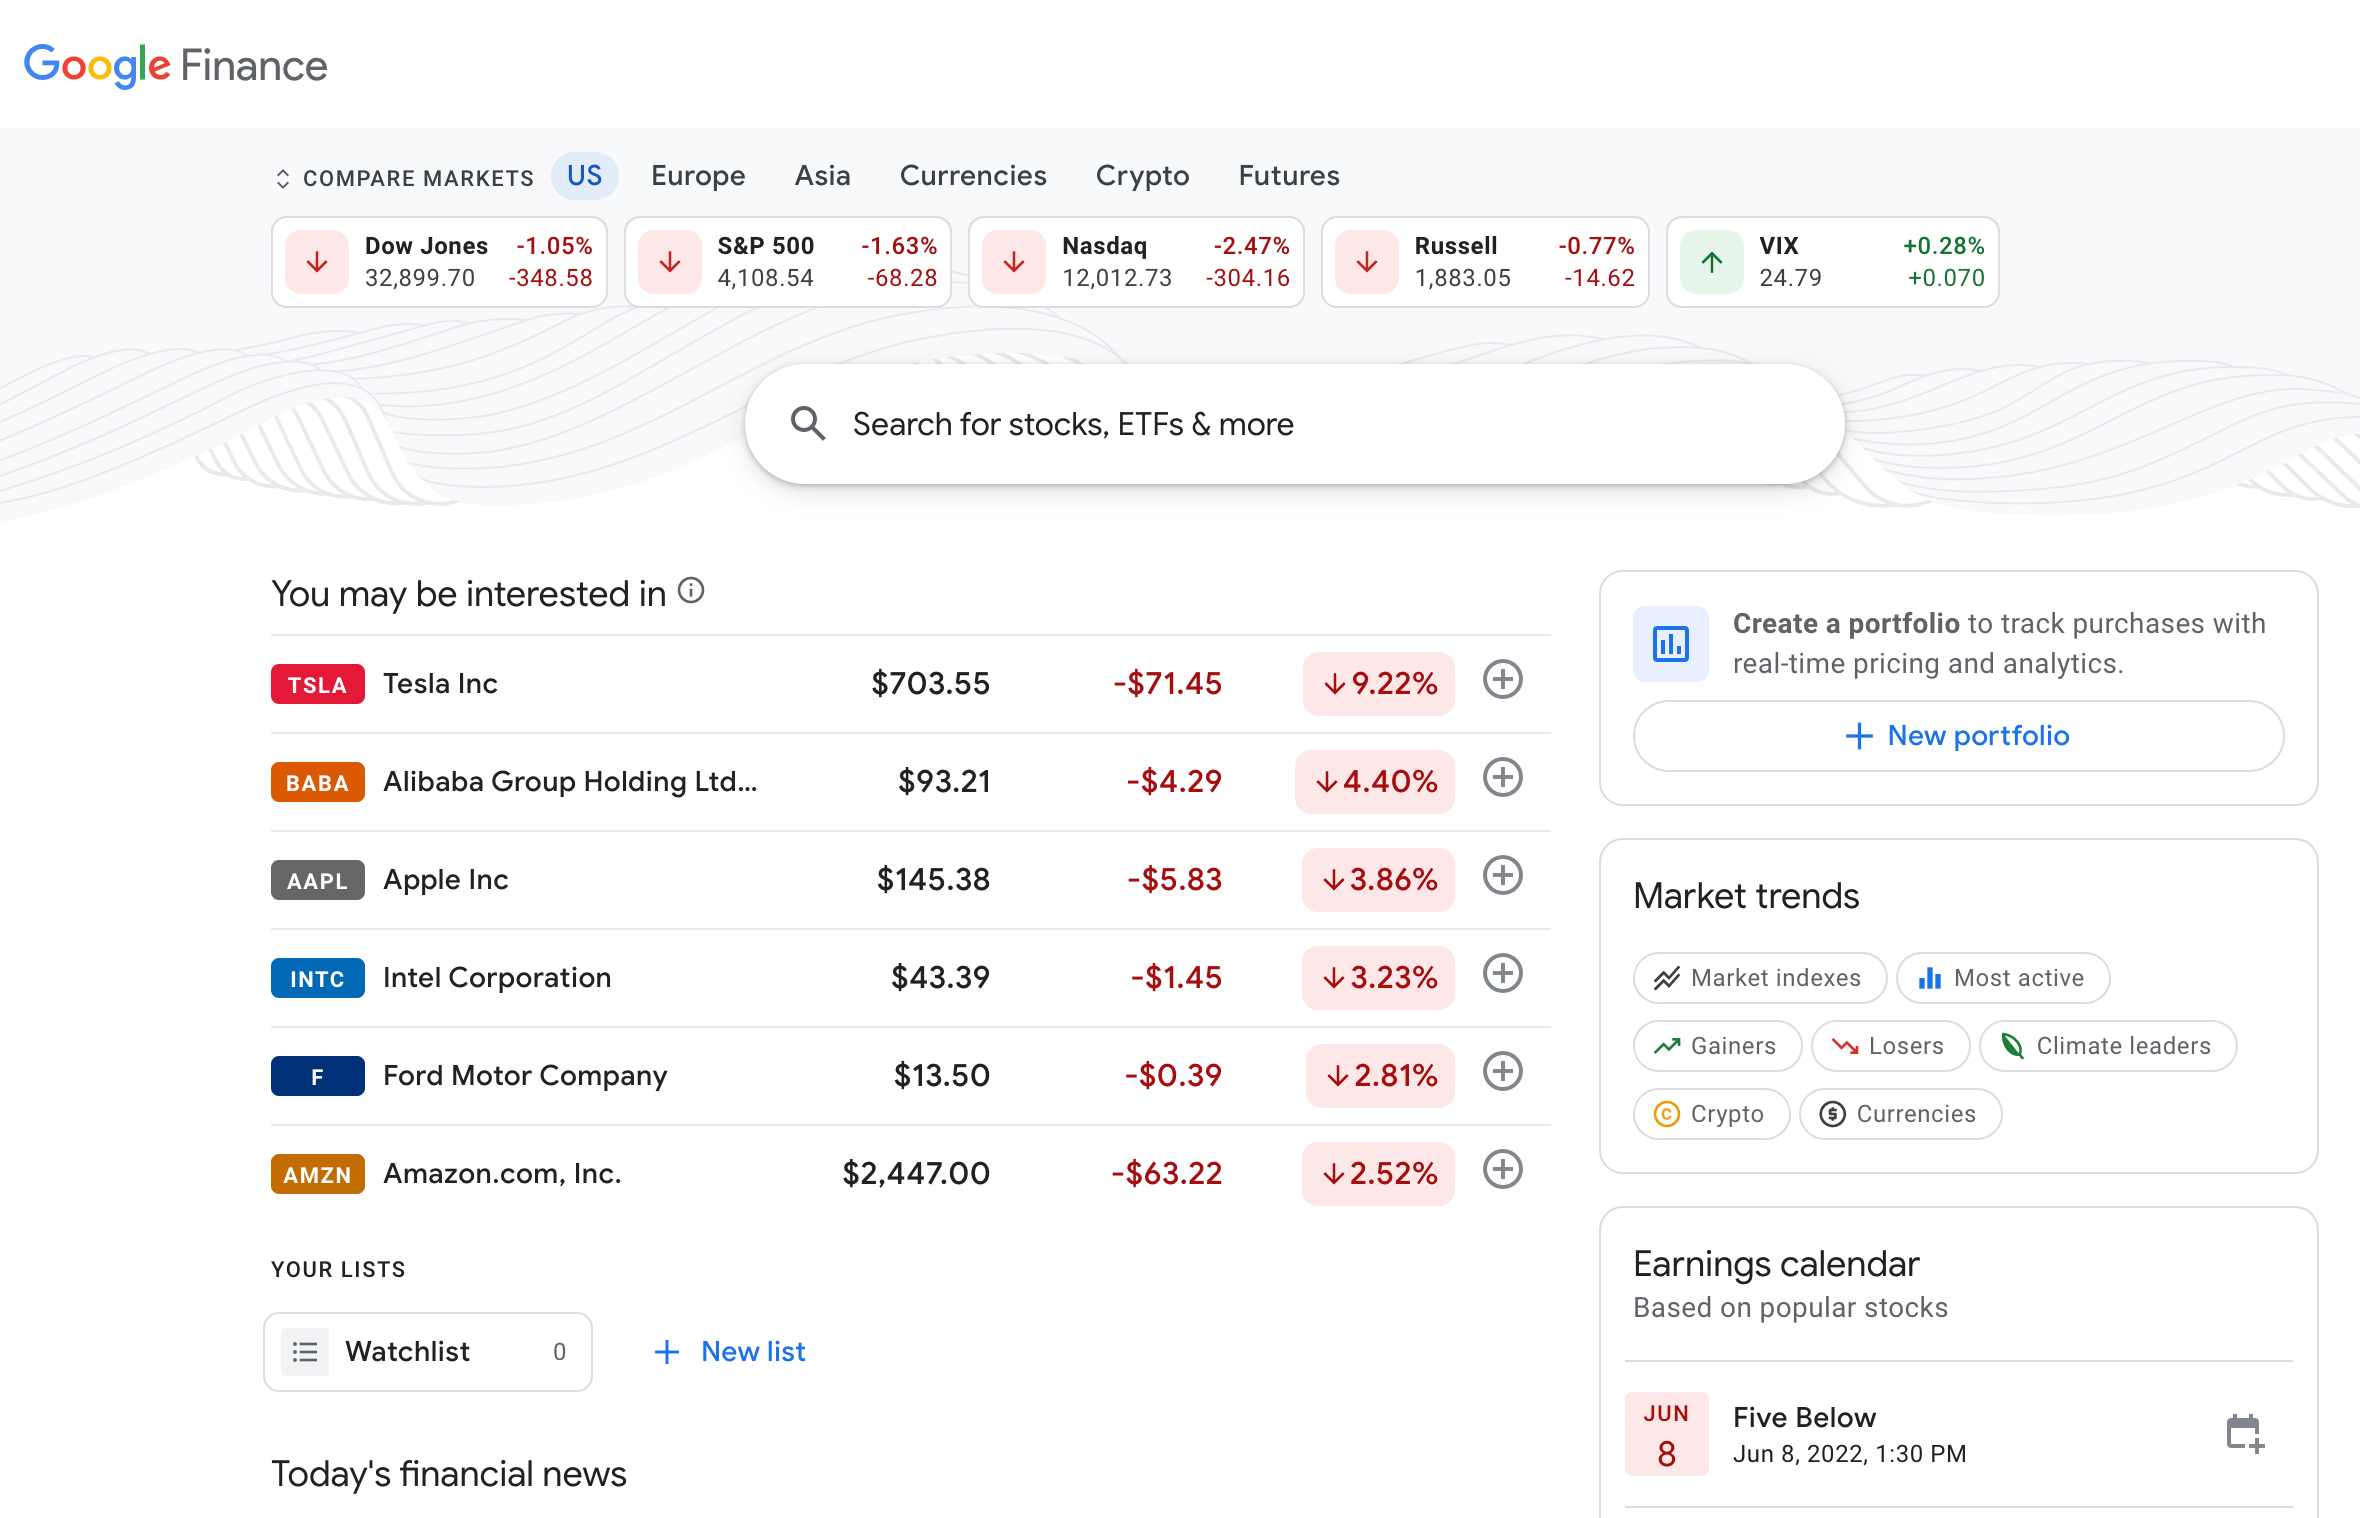The image size is (2360, 1518).
Task: Toggle the Losers filter chip
Action: point(1890,1046)
